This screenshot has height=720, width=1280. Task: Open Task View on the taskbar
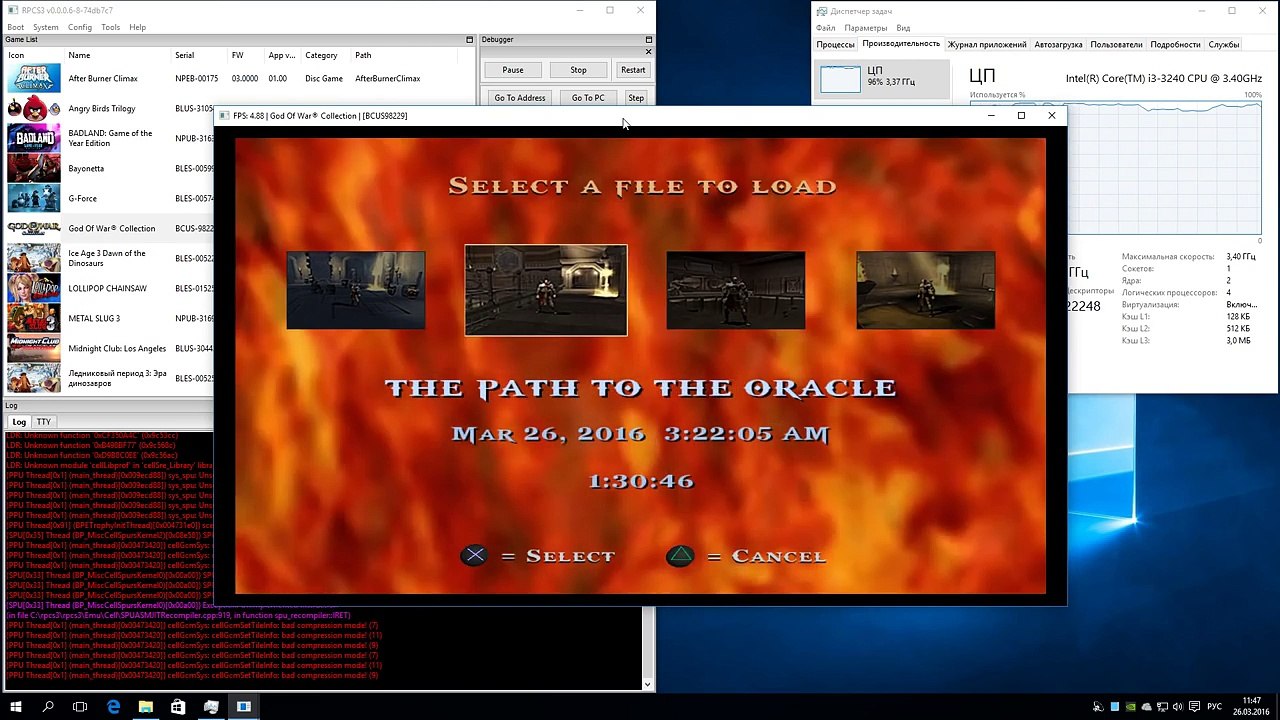(x=80, y=707)
